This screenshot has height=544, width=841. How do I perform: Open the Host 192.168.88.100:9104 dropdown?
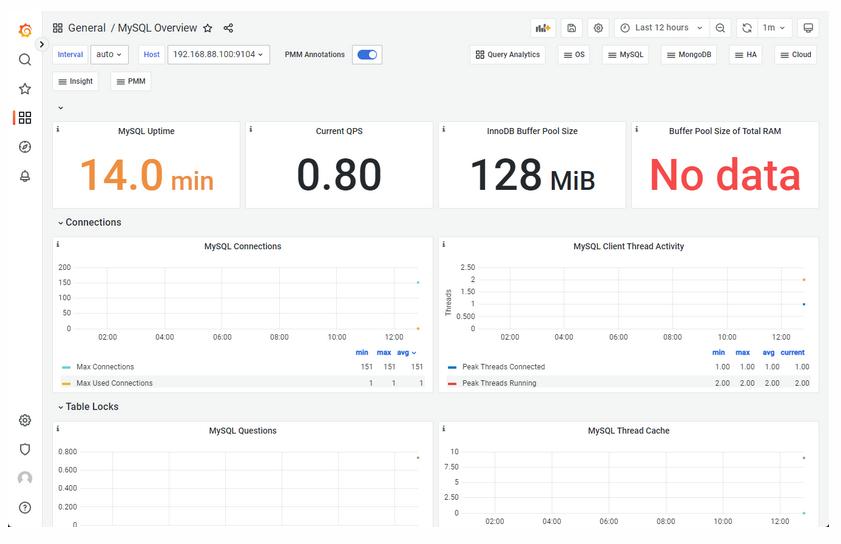[x=218, y=55]
